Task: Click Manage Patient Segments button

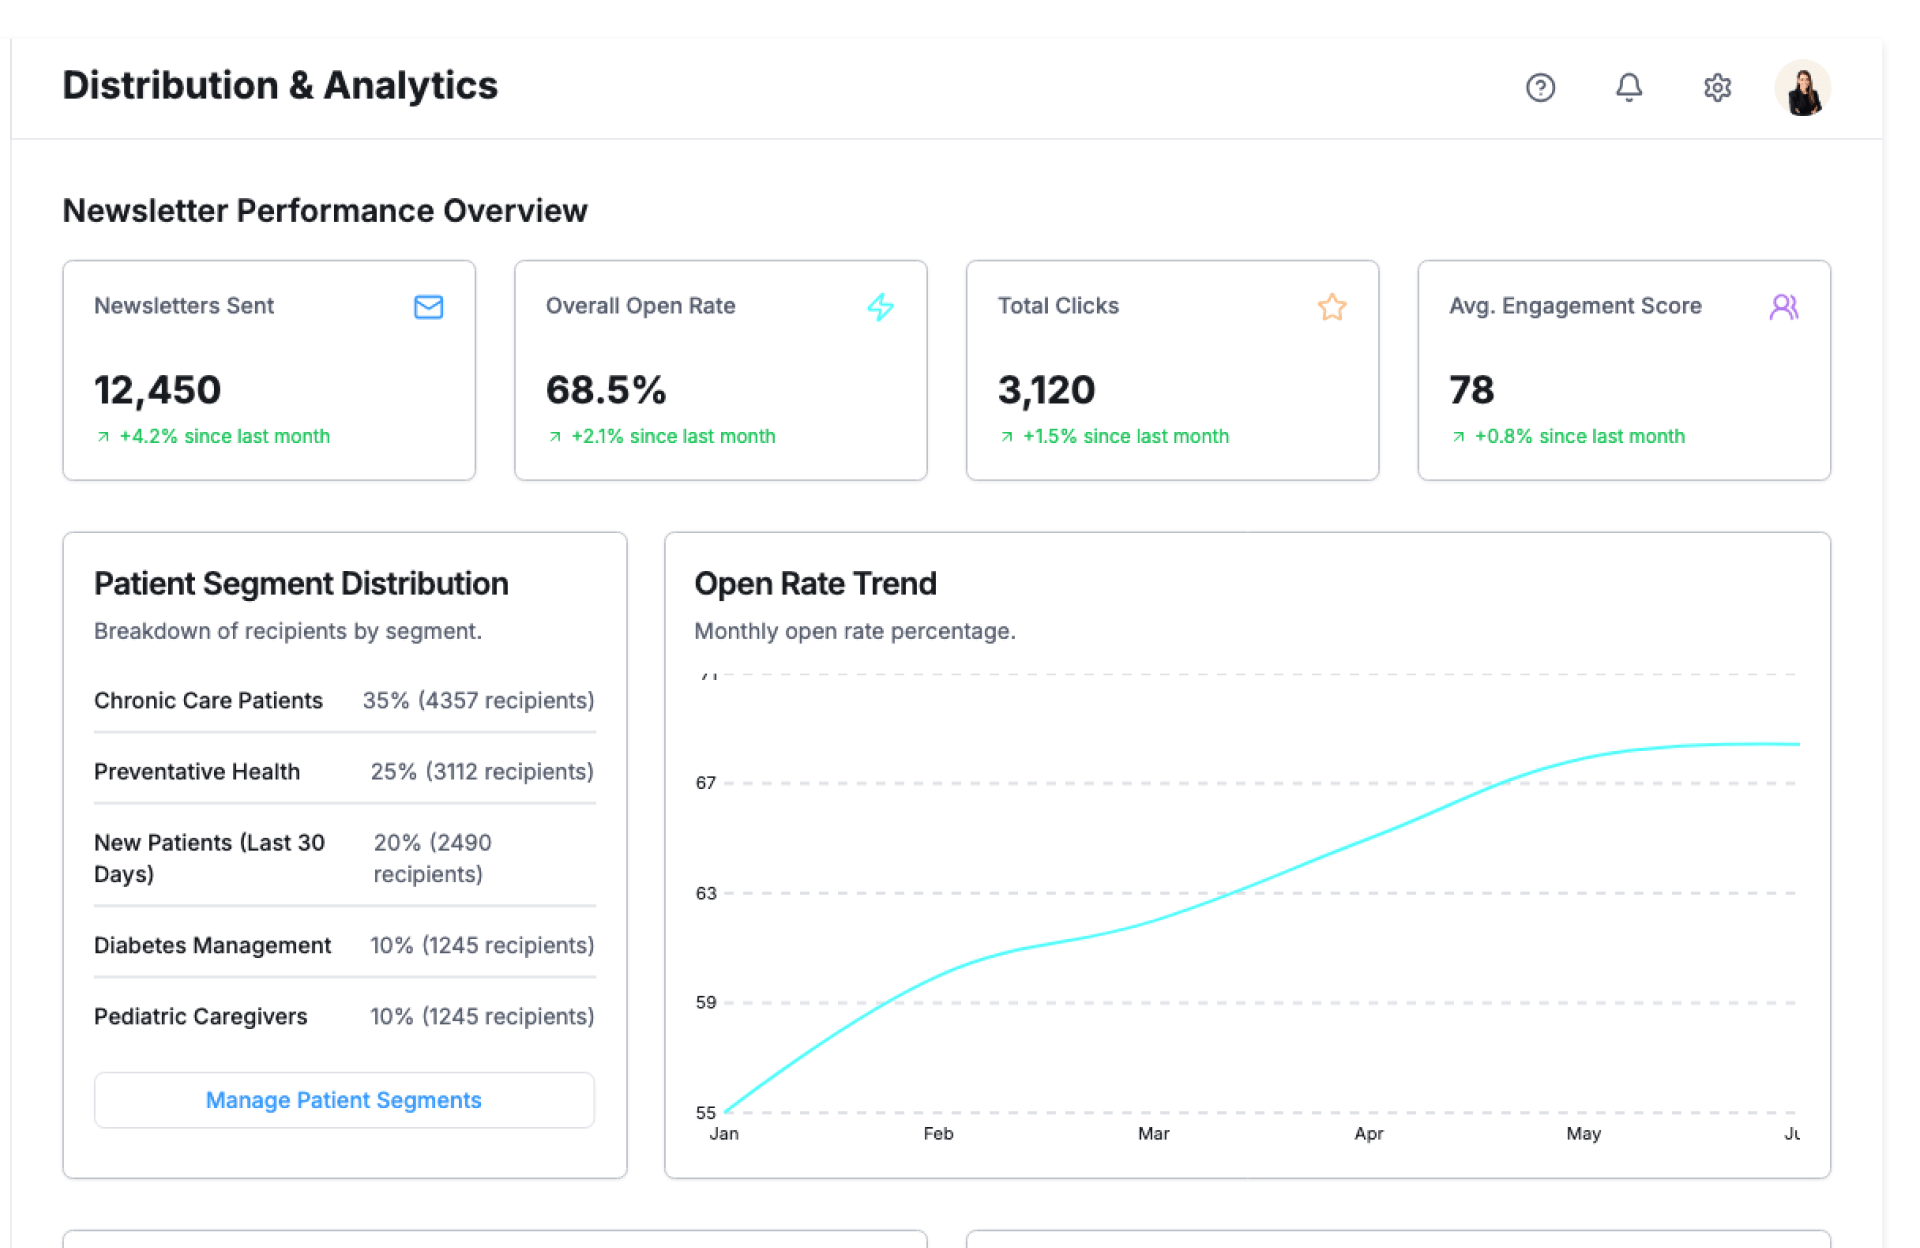Action: pos(344,1100)
